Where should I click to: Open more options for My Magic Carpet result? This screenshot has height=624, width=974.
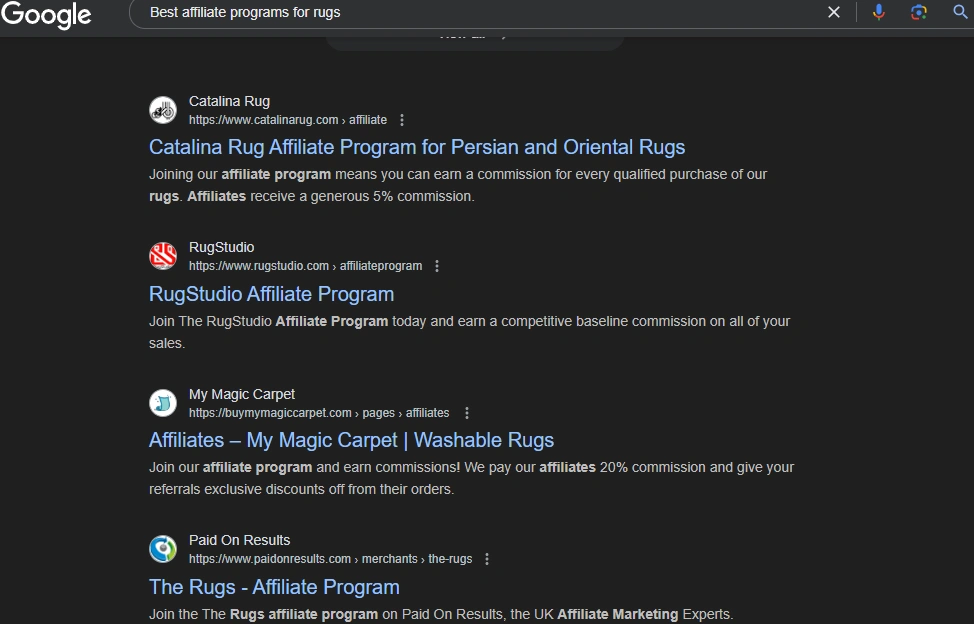point(467,413)
